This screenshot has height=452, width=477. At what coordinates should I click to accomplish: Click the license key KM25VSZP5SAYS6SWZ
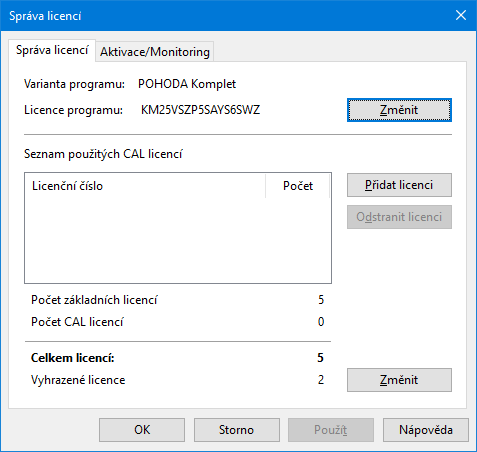click(200, 110)
